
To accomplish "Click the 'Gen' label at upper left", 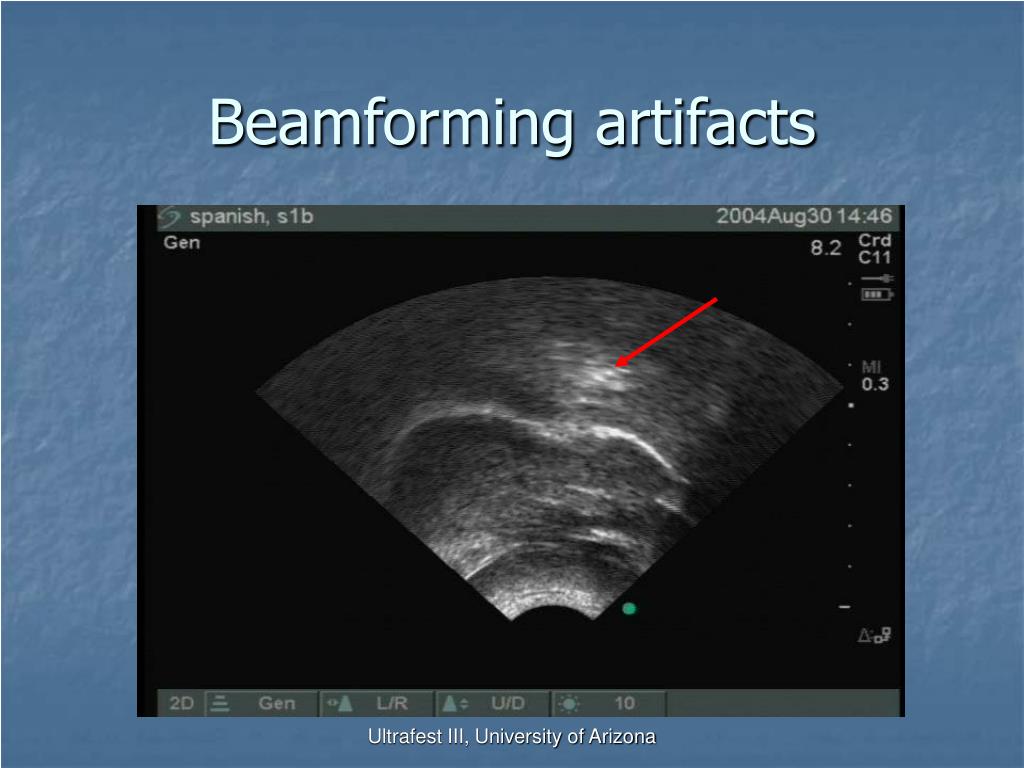I will pyautogui.click(x=182, y=242).
